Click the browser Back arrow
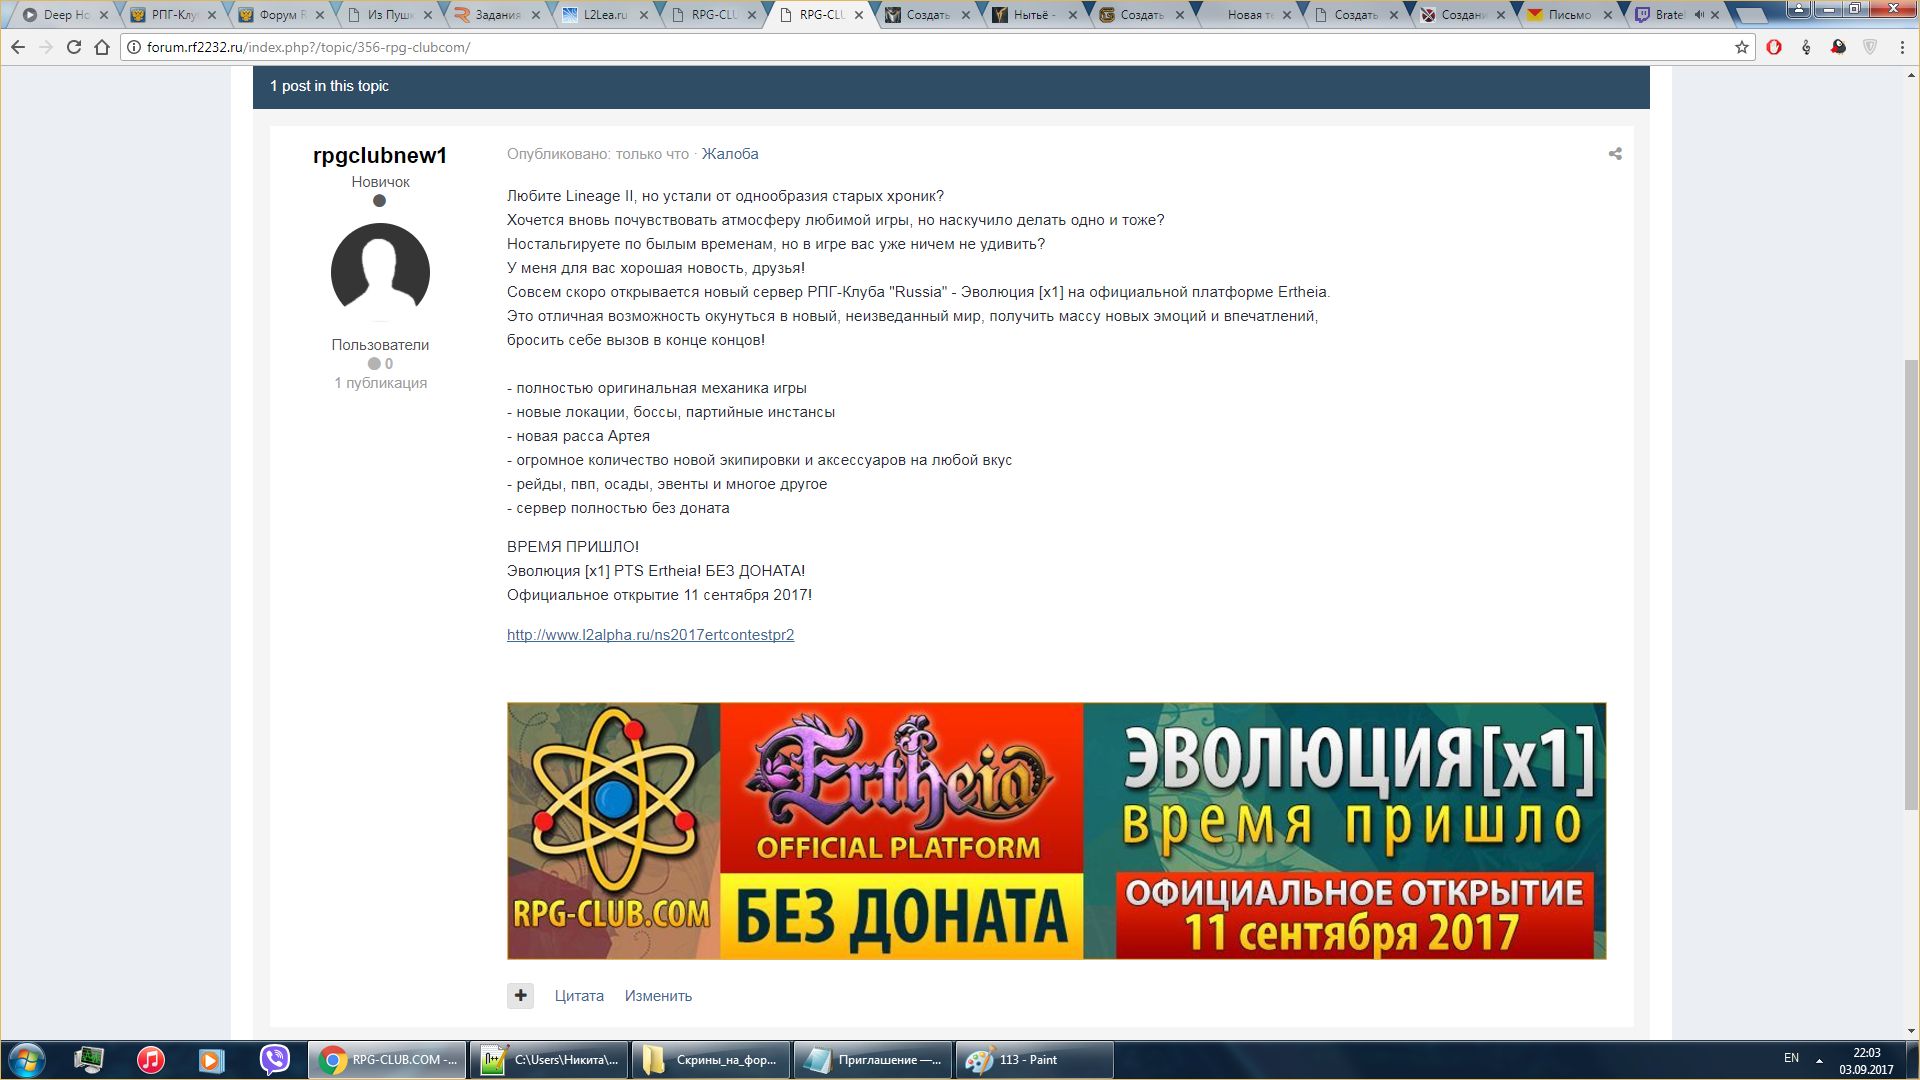Image resolution: width=1920 pixels, height=1080 pixels. (x=18, y=47)
